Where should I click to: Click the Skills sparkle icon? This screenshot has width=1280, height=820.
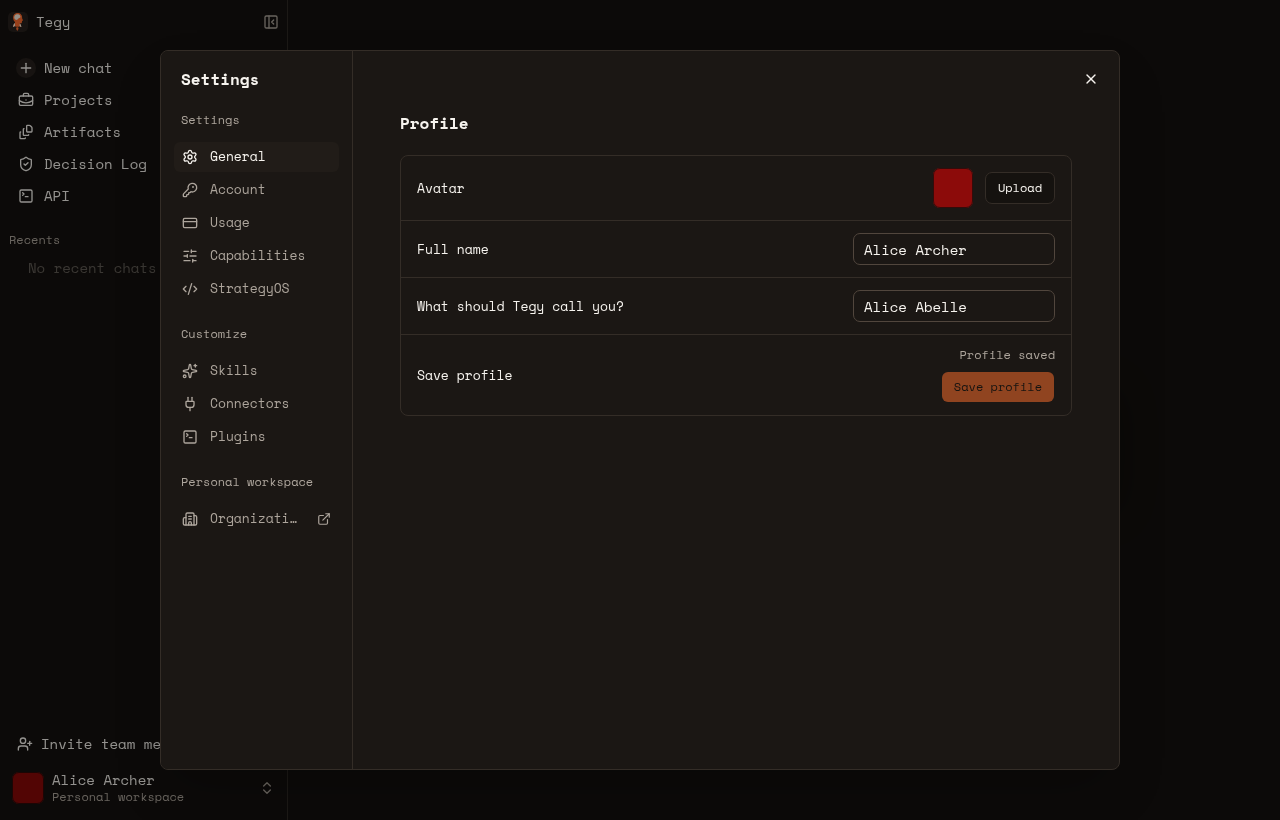click(190, 371)
